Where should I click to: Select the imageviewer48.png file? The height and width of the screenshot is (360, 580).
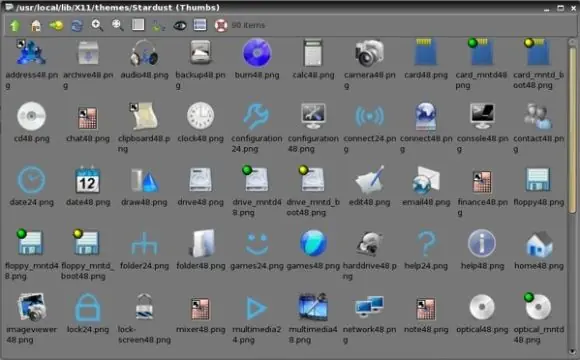pos(31,307)
